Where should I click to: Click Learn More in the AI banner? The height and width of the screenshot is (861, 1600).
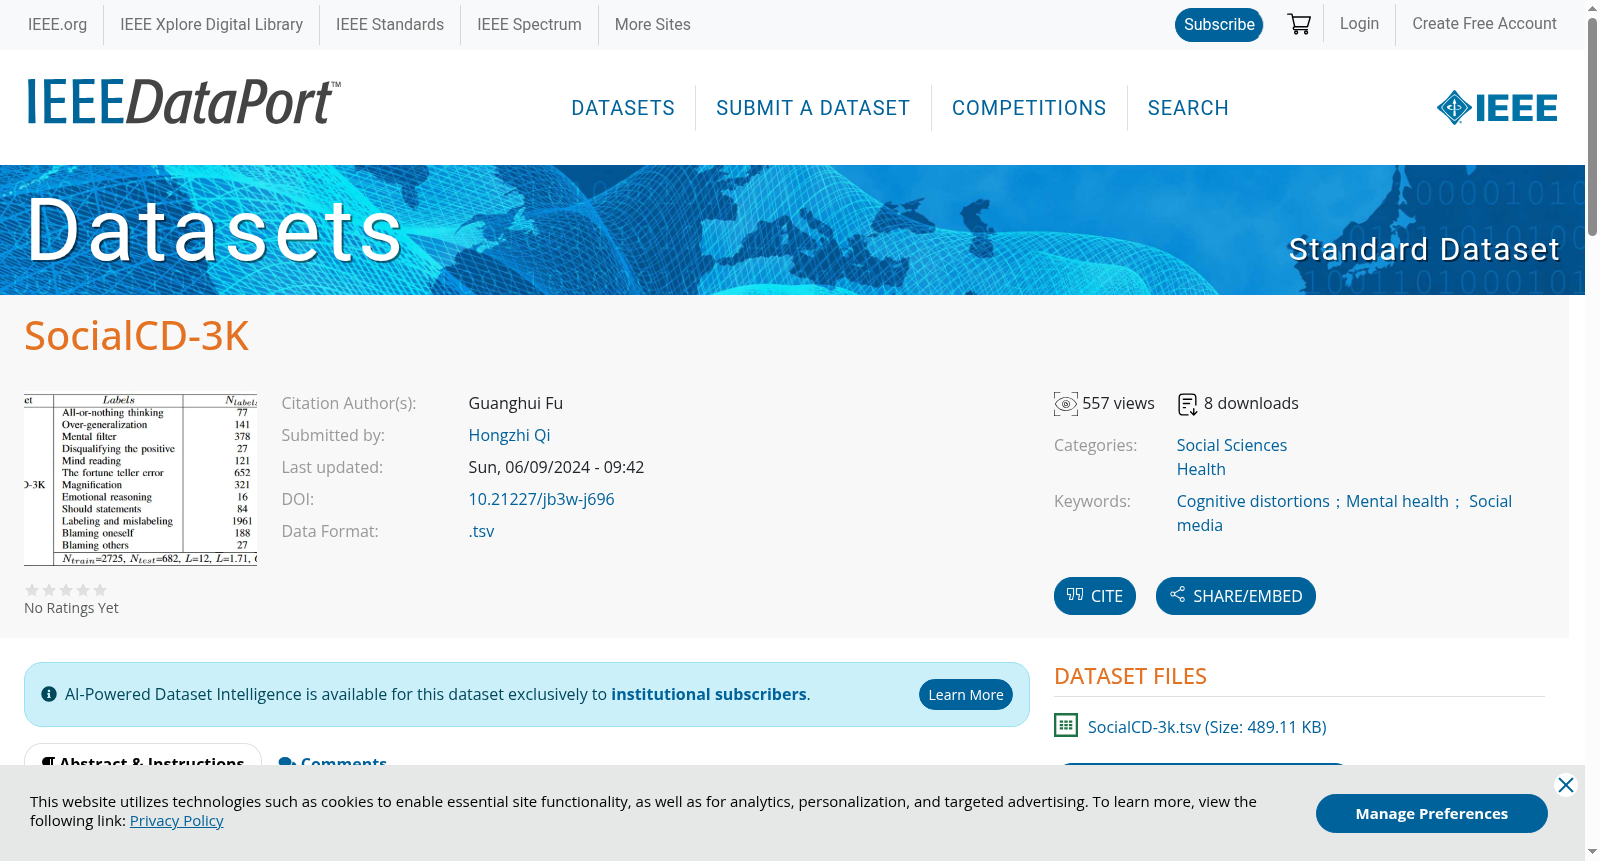966,695
